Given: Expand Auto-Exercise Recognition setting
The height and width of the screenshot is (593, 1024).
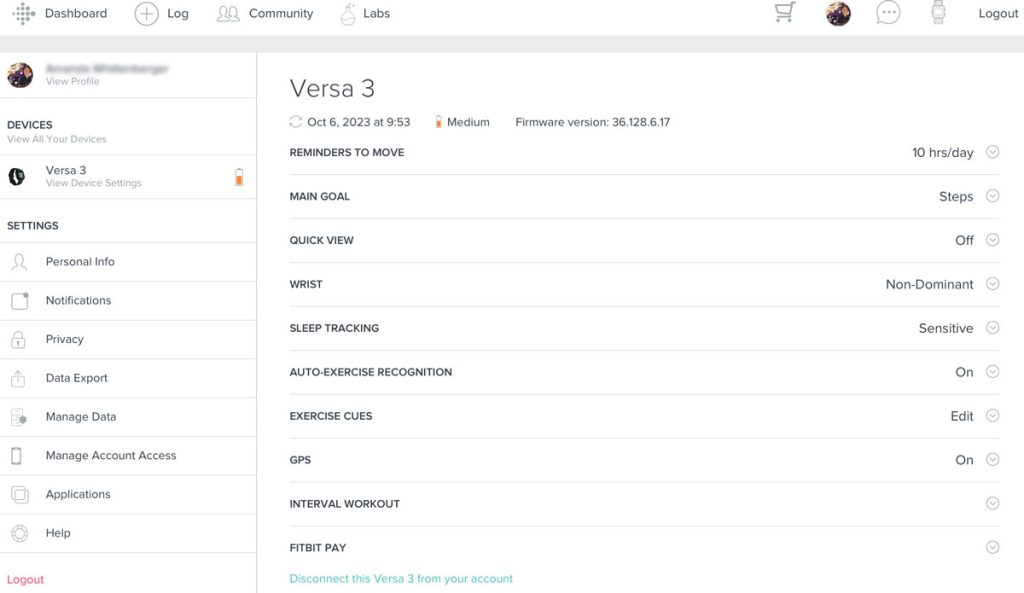Looking at the screenshot, I should [x=992, y=372].
